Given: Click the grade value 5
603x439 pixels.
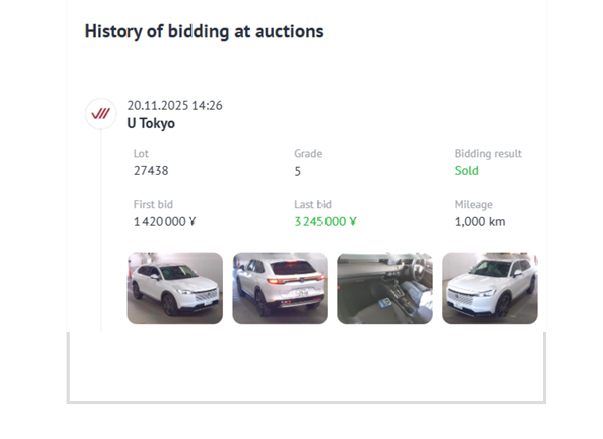Looking at the screenshot, I should 298,171.
